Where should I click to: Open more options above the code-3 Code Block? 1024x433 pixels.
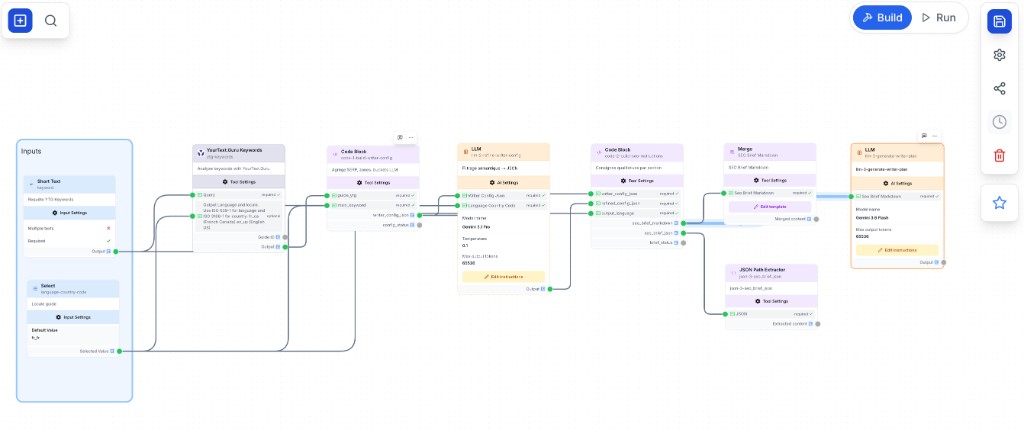pyautogui.click(x=411, y=137)
